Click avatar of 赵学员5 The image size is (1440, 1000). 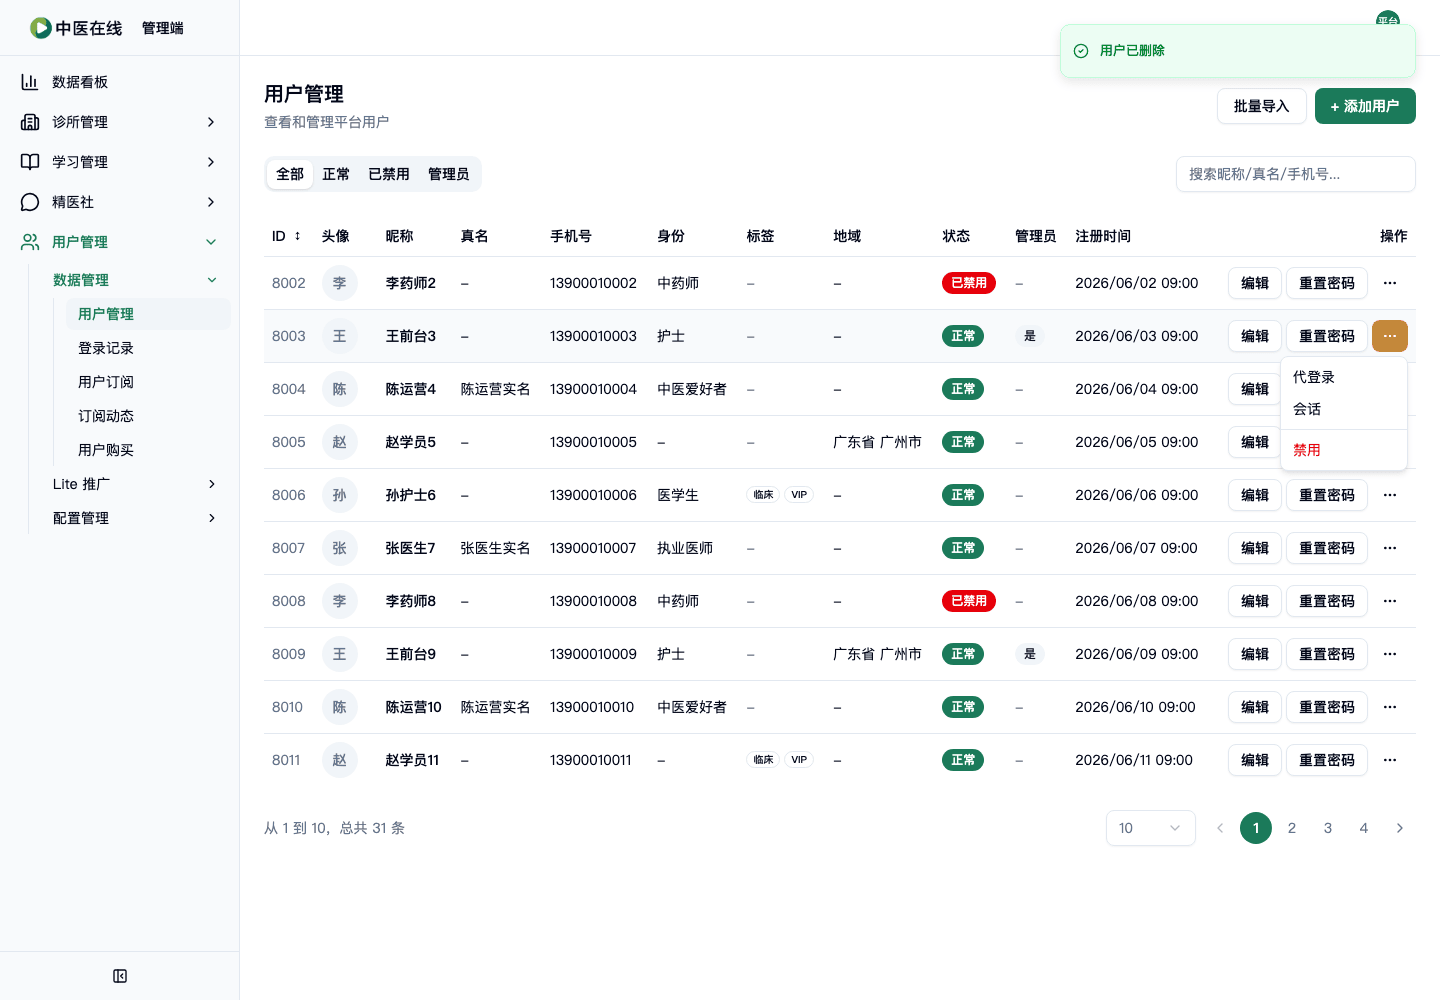tap(340, 442)
